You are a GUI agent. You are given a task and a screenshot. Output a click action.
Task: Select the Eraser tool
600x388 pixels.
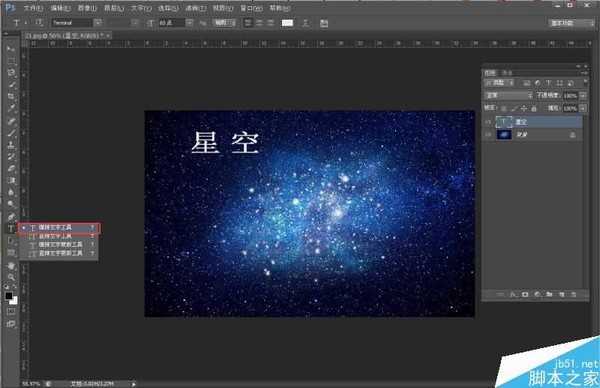(11, 168)
